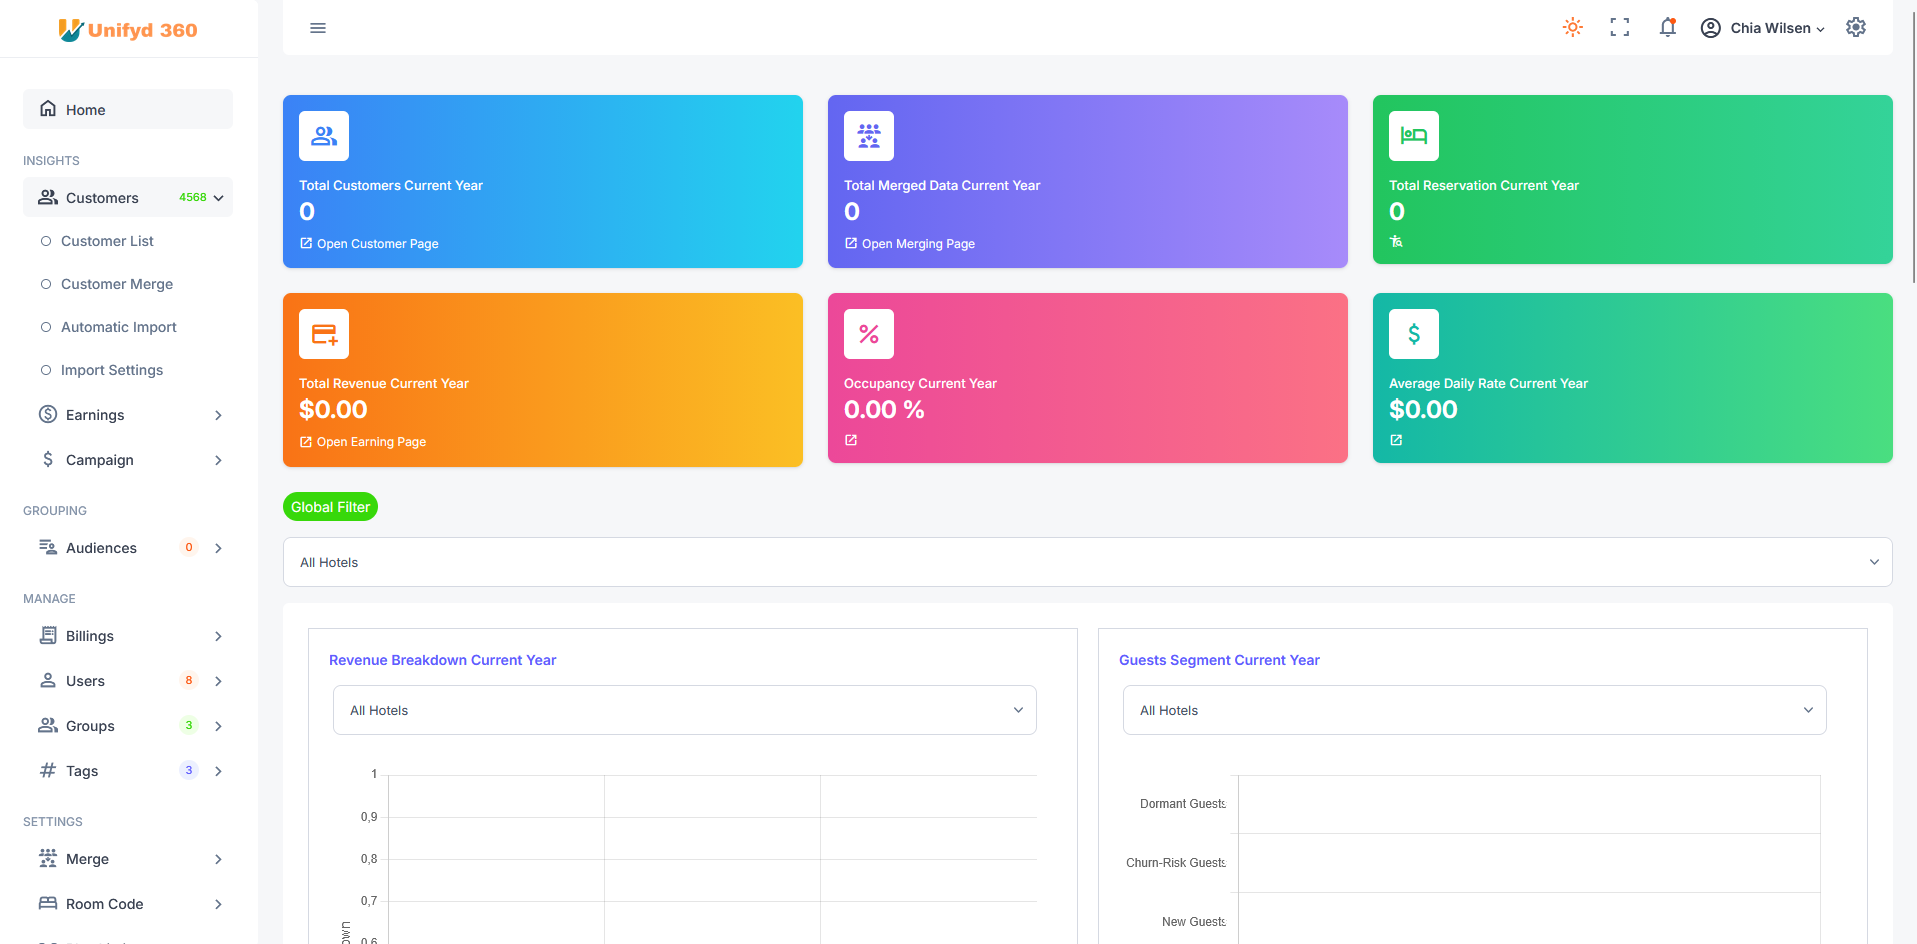Collapse the sidebar with hamburger icon
The height and width of the screenshot is (944, 1917).
318,28
